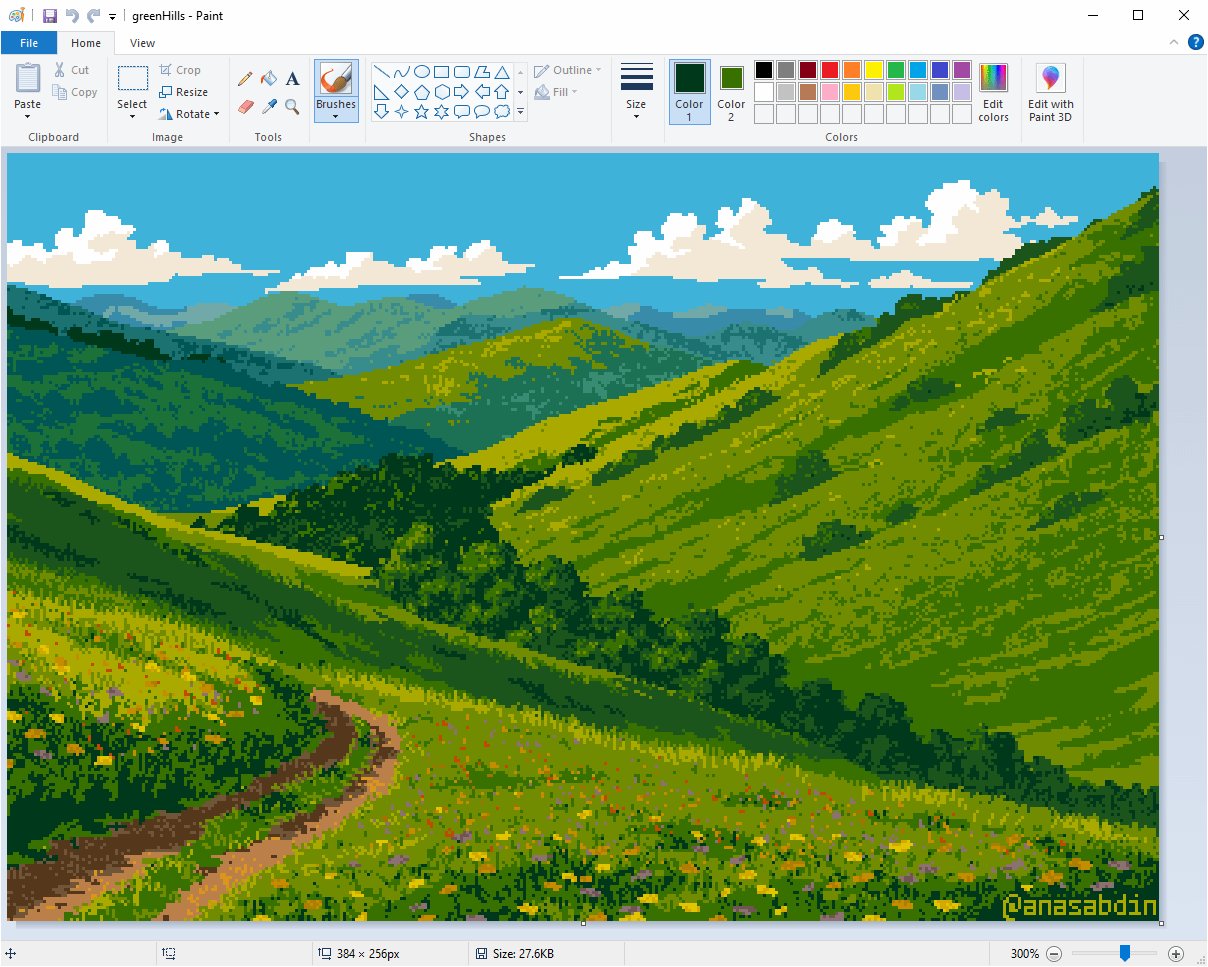
Task: Activate the Color 2 selector
Action: (x=731, y=91)
